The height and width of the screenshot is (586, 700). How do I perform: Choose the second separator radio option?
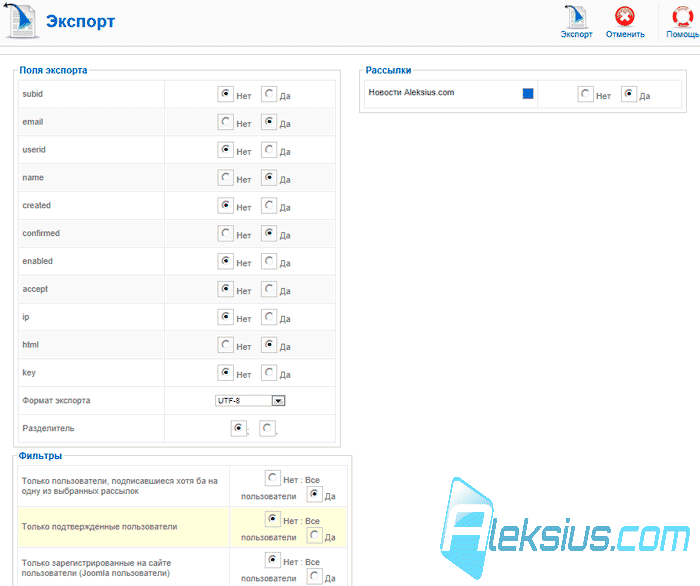coord(267,428)
